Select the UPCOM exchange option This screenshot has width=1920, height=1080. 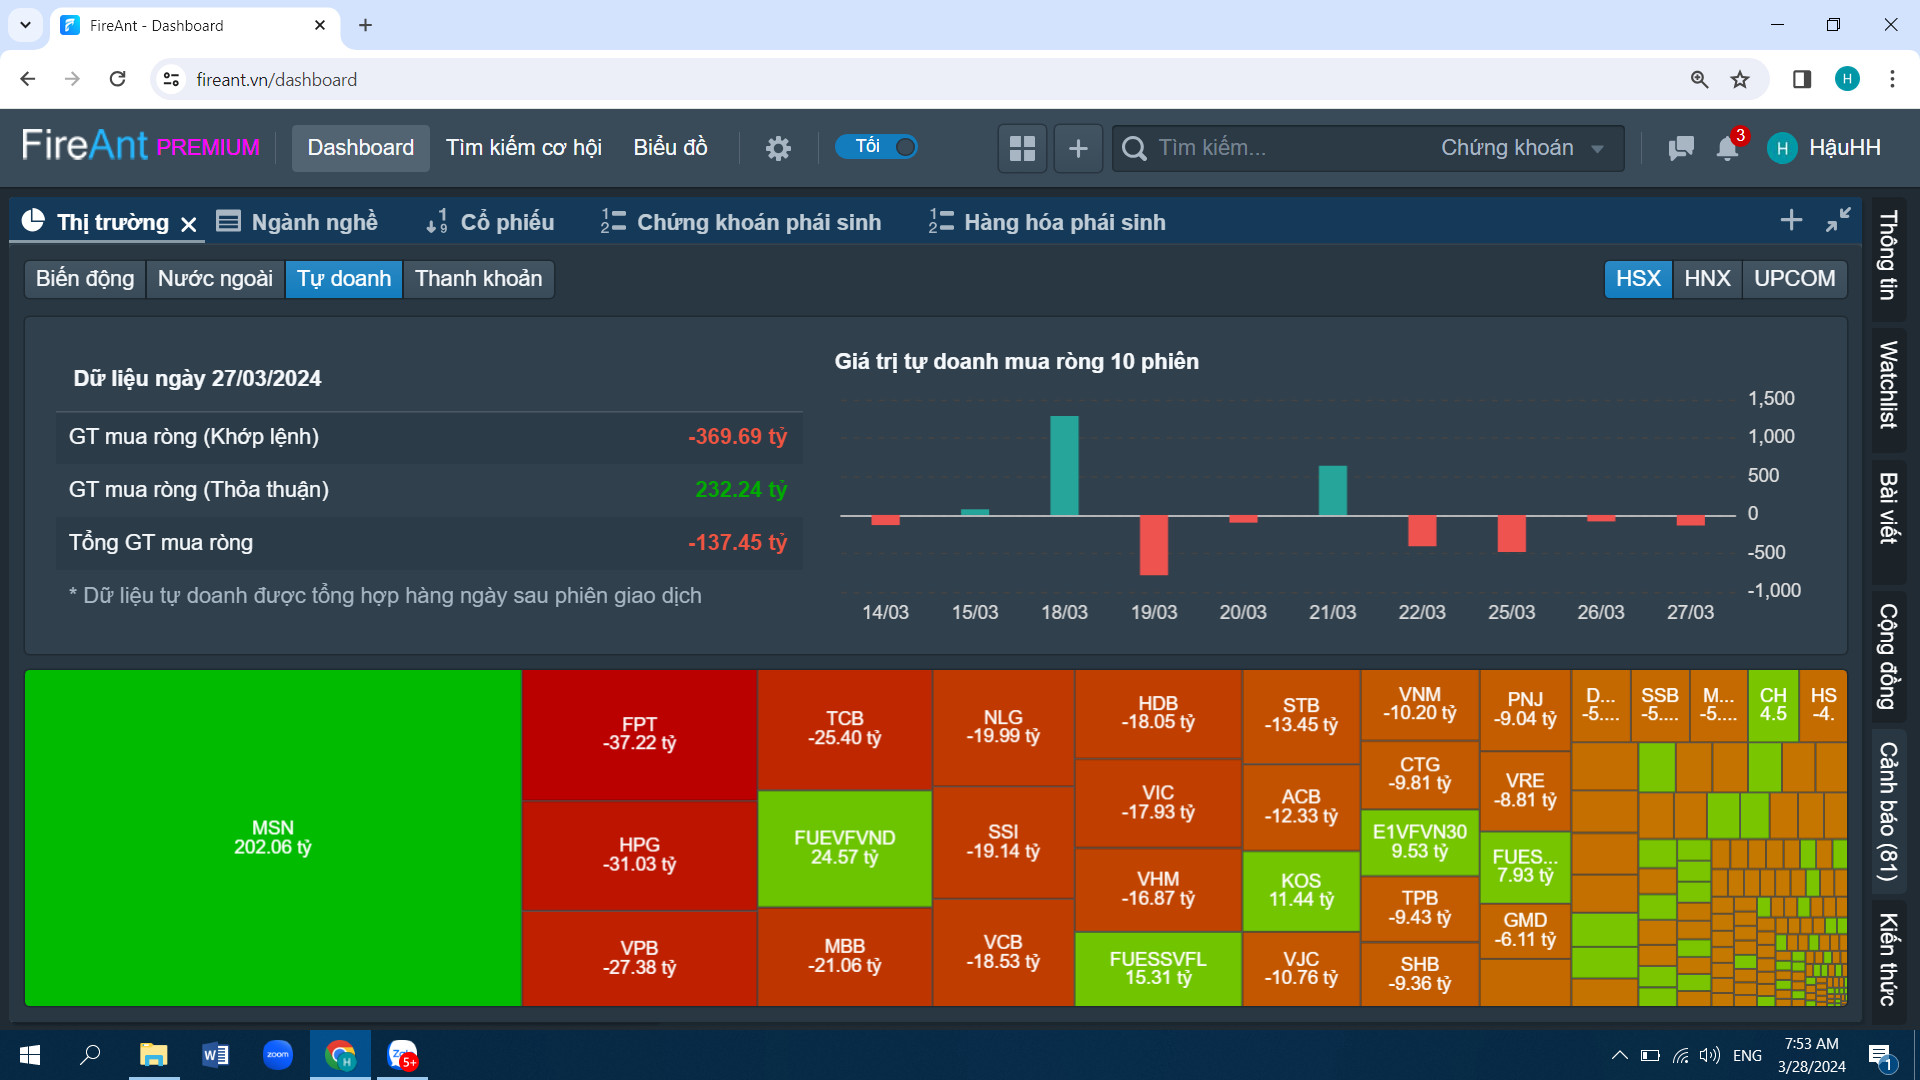pyautogui.click(x=1794, y=279)
